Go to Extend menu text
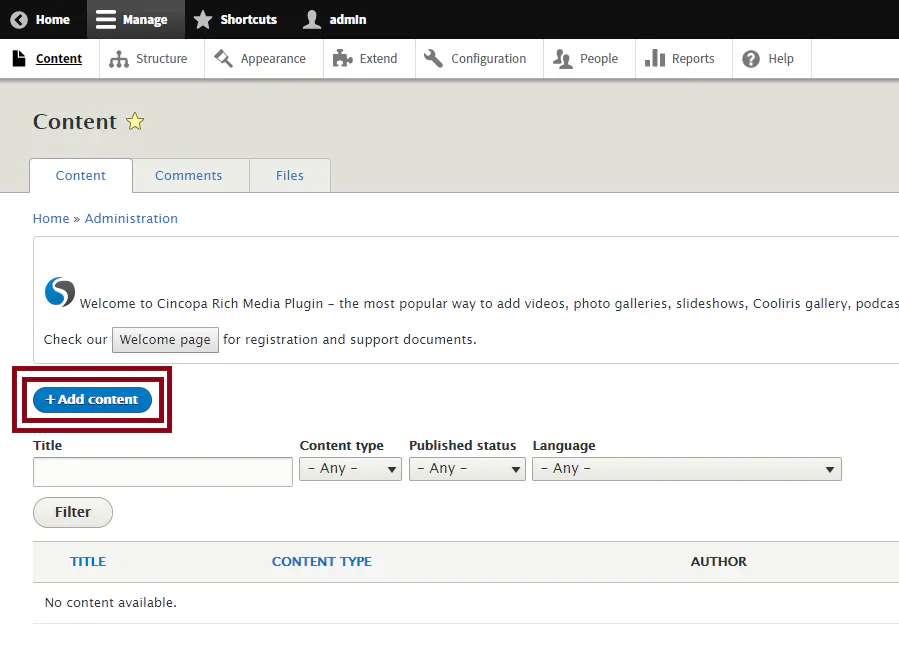Image resolution: width=899 pixels, height=659 pixels. coord(378,59)
